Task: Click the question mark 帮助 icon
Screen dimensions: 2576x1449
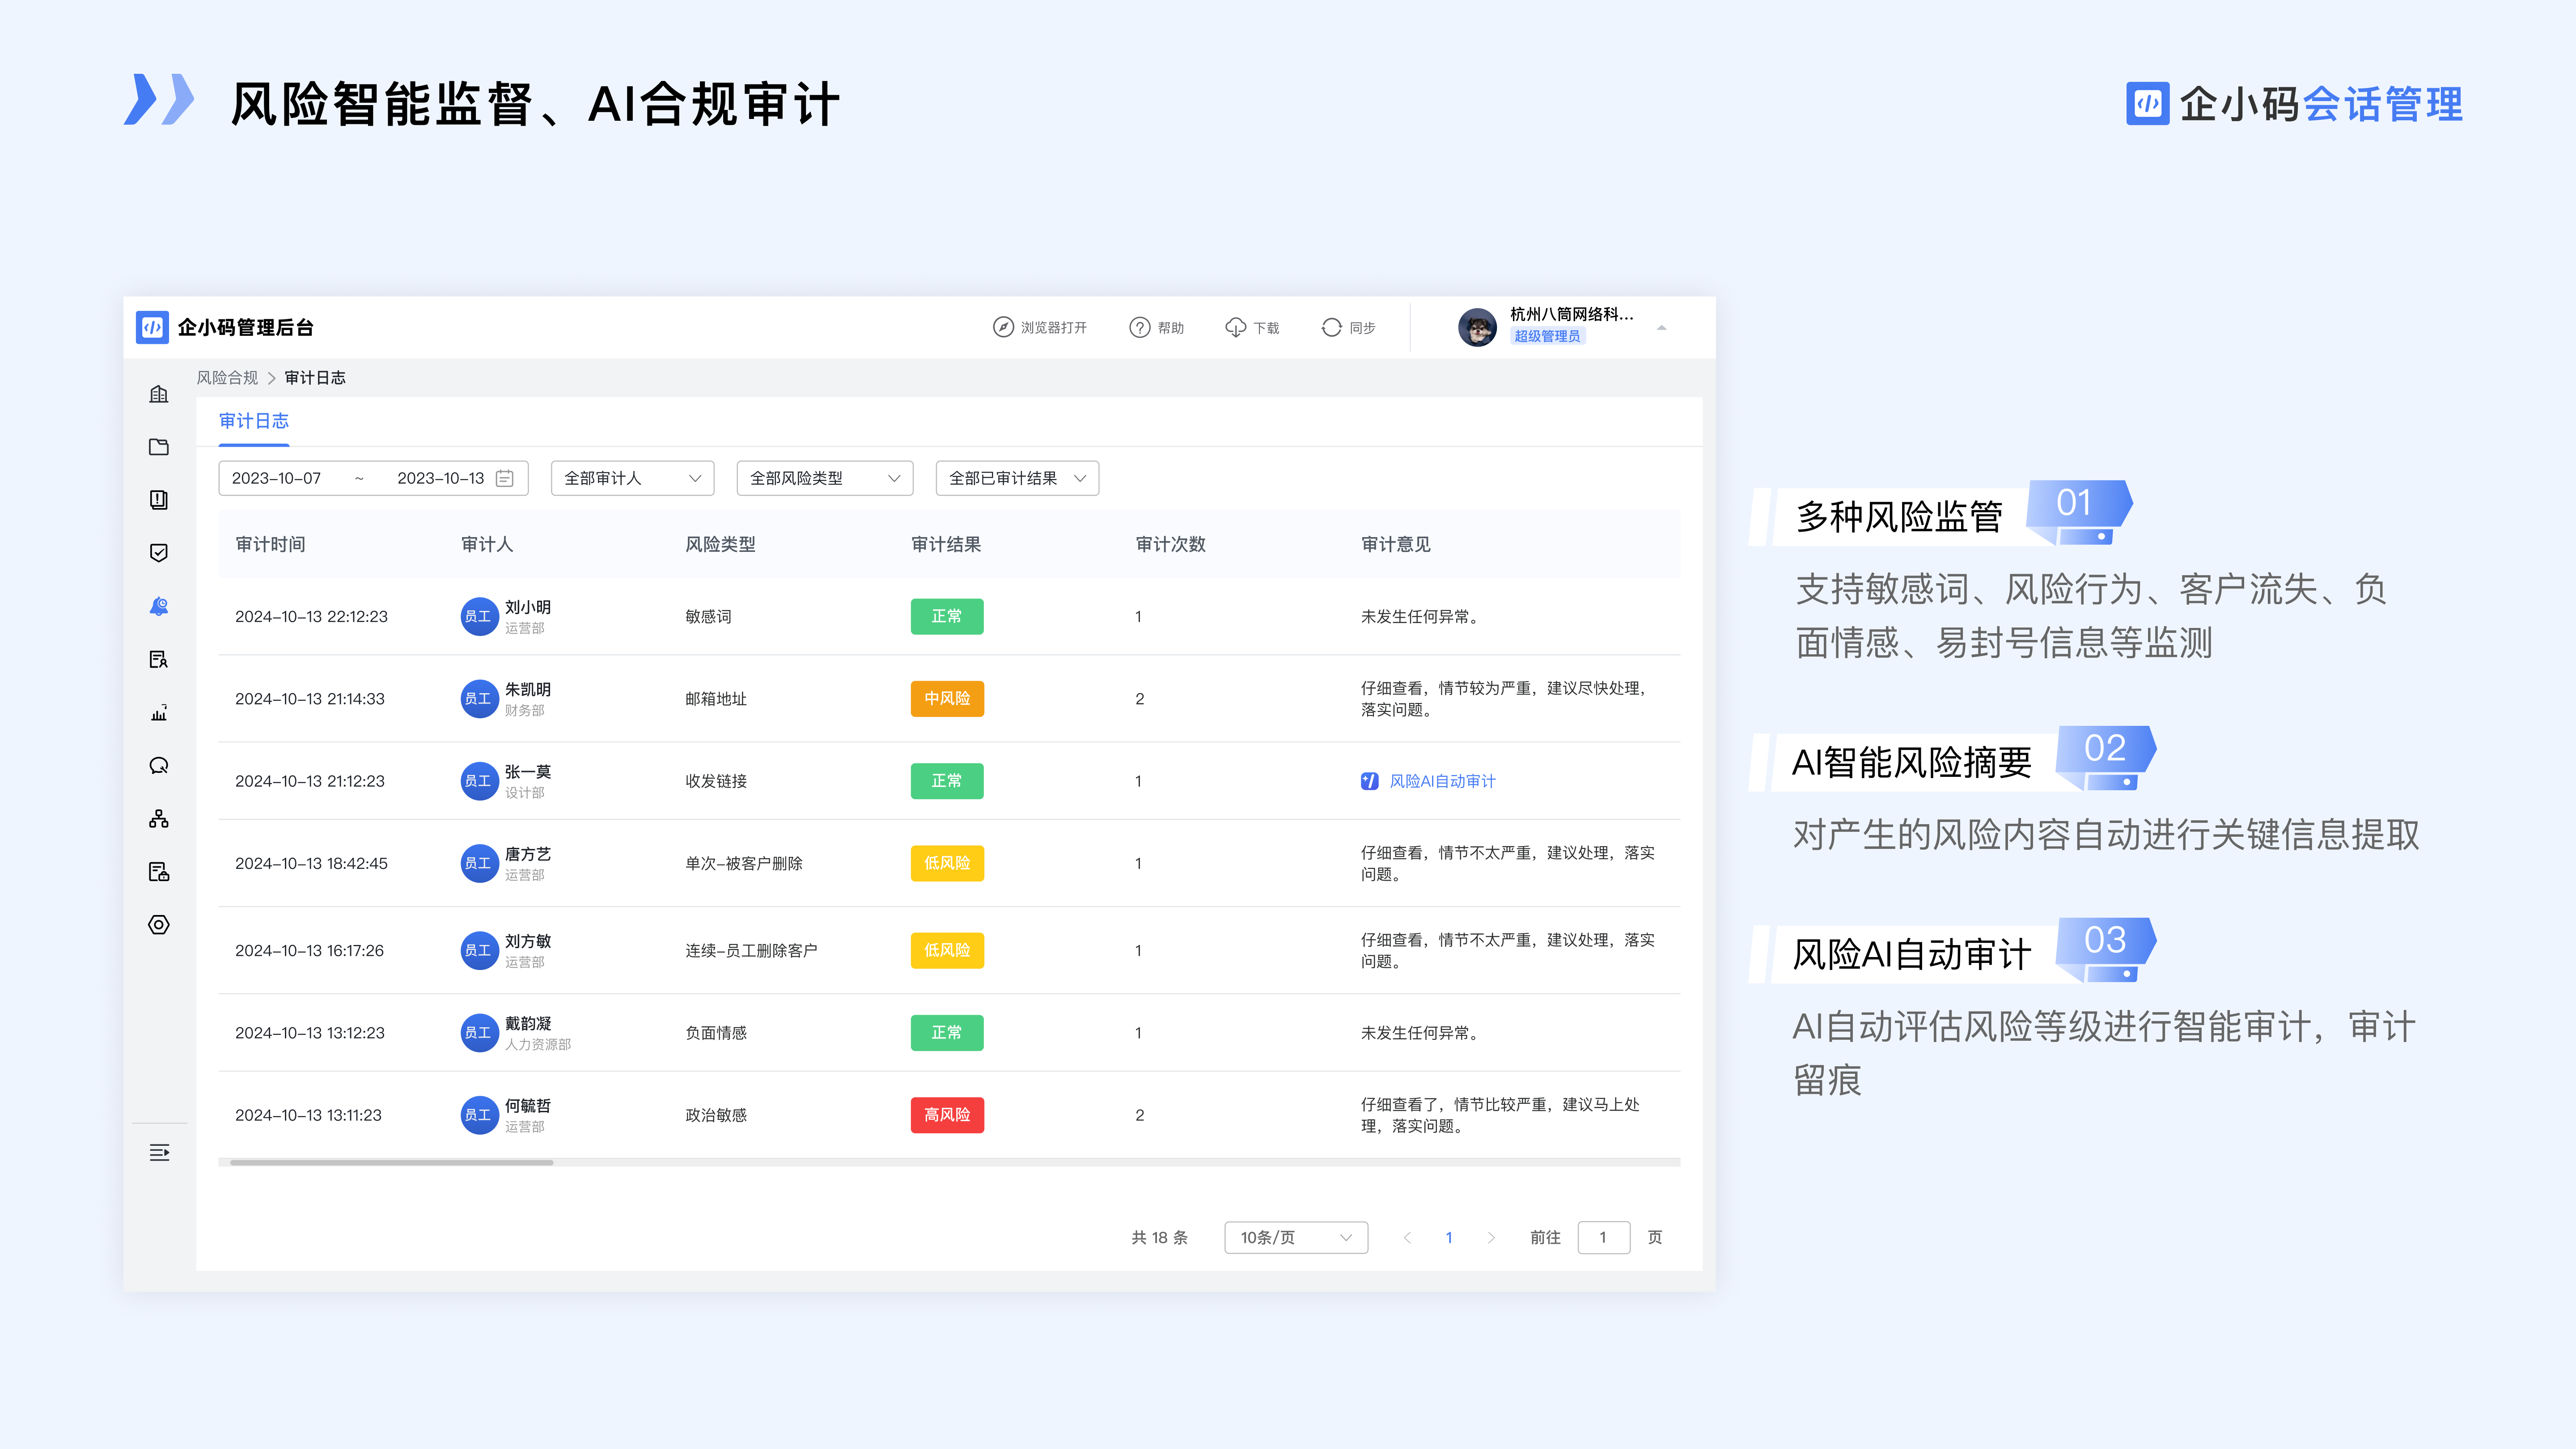Action: [x=1140, y=328]
